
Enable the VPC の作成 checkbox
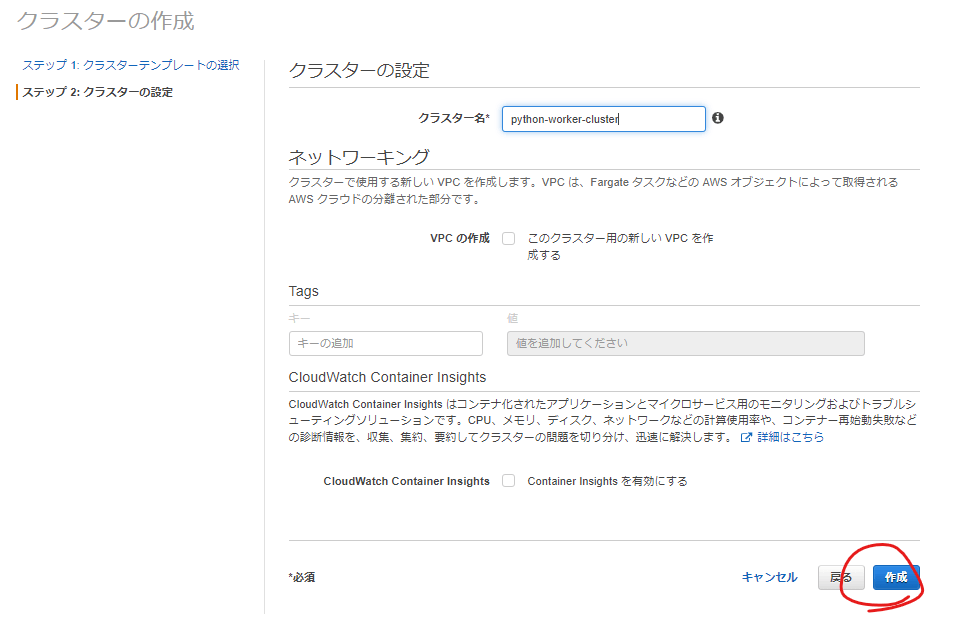[508, 239]
